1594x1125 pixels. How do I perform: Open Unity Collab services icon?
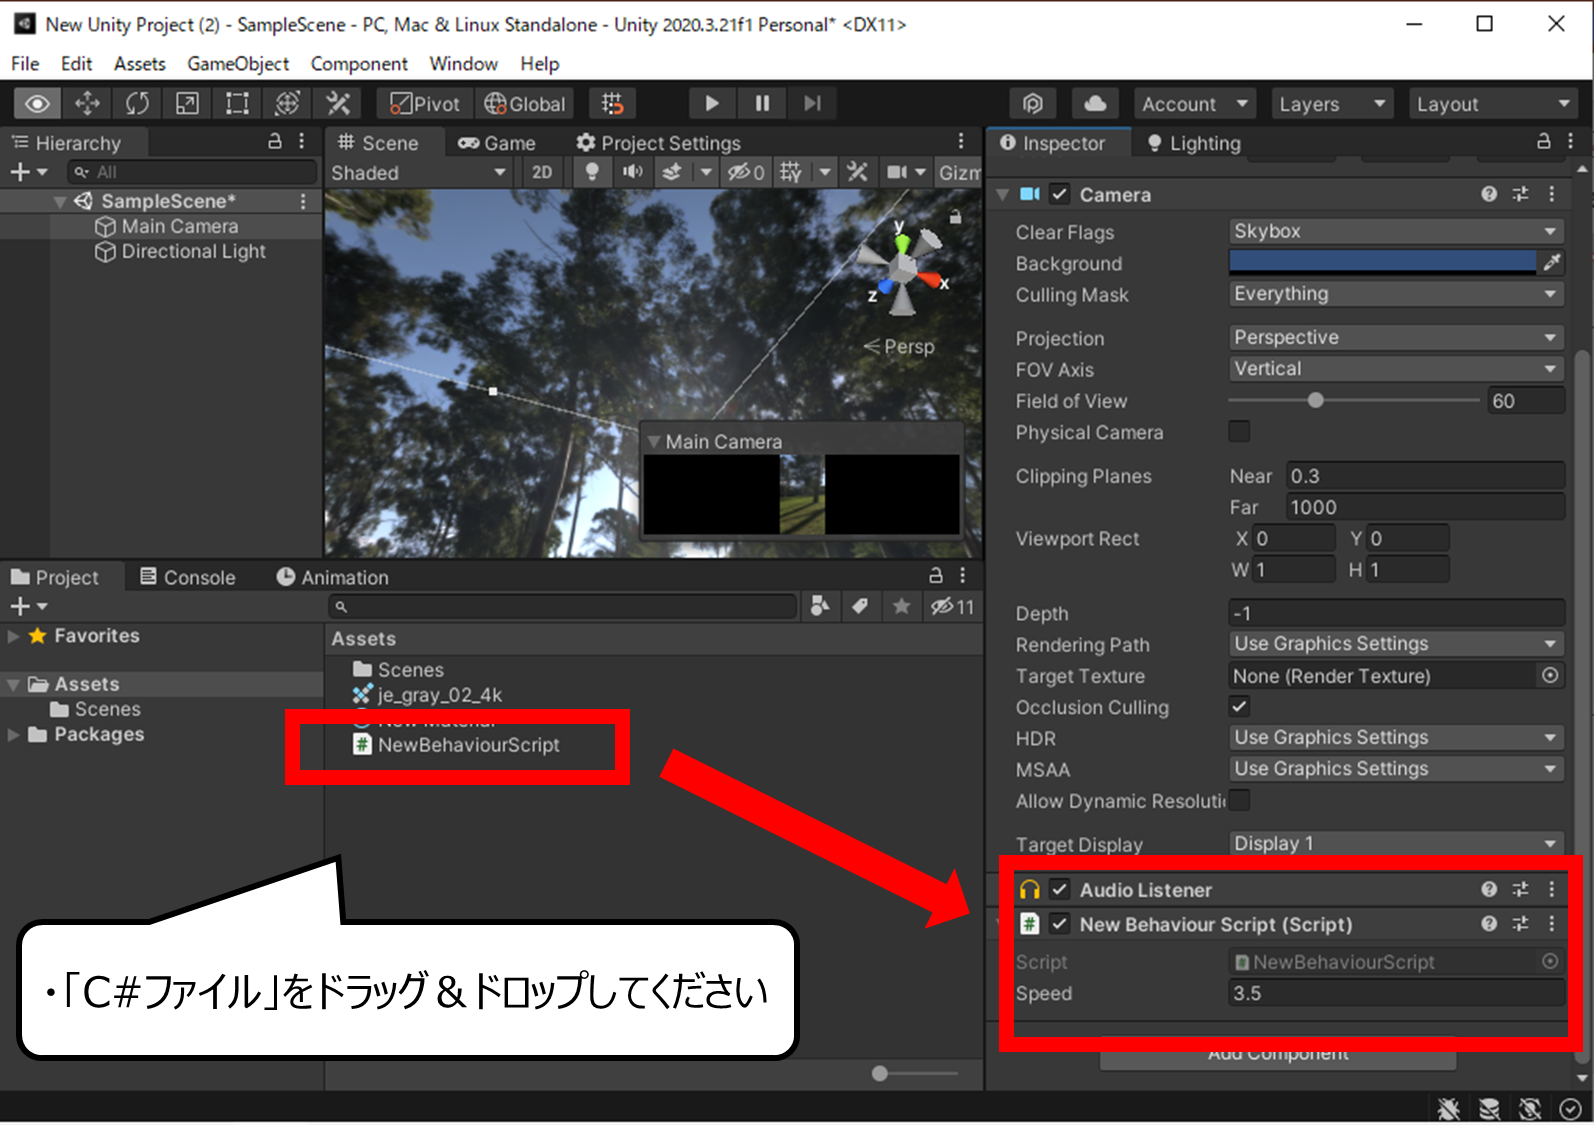(x=1033, y=104)
